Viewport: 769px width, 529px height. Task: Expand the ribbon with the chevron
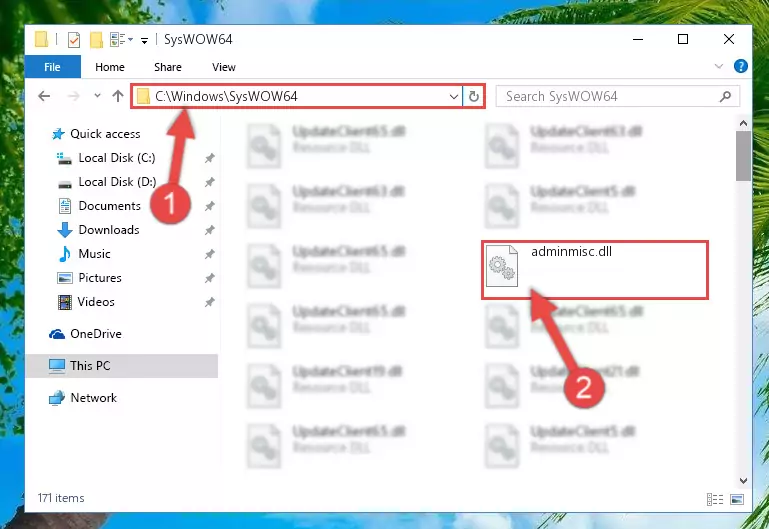(x=718, y=66)
